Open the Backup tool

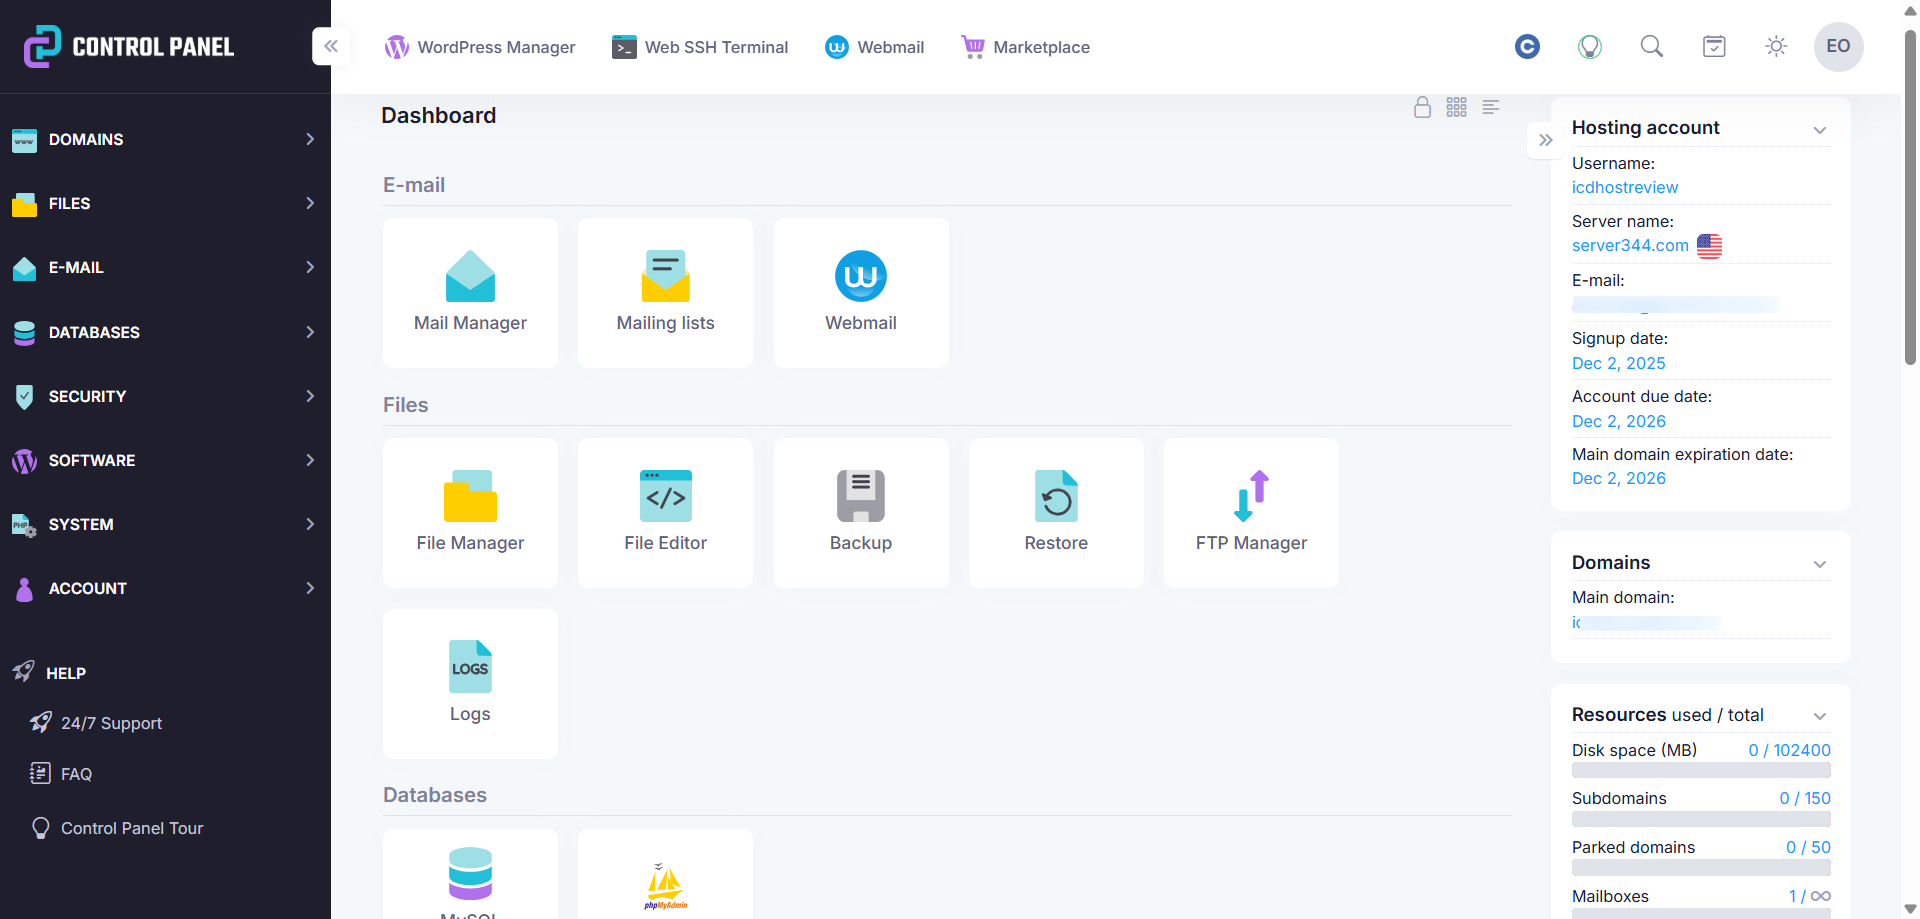click(x=861, y=513)
